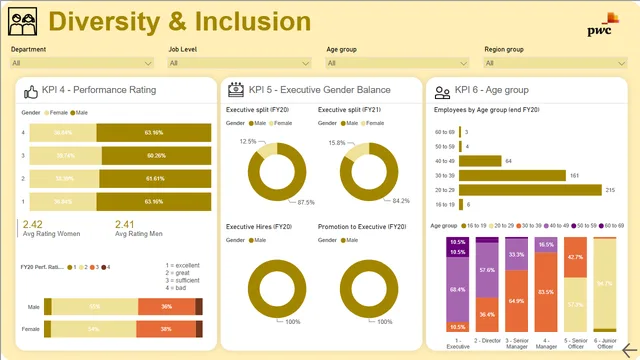
Task: Click the Diversity & Inclusion people icon
Action: click(x=22, y=22)
